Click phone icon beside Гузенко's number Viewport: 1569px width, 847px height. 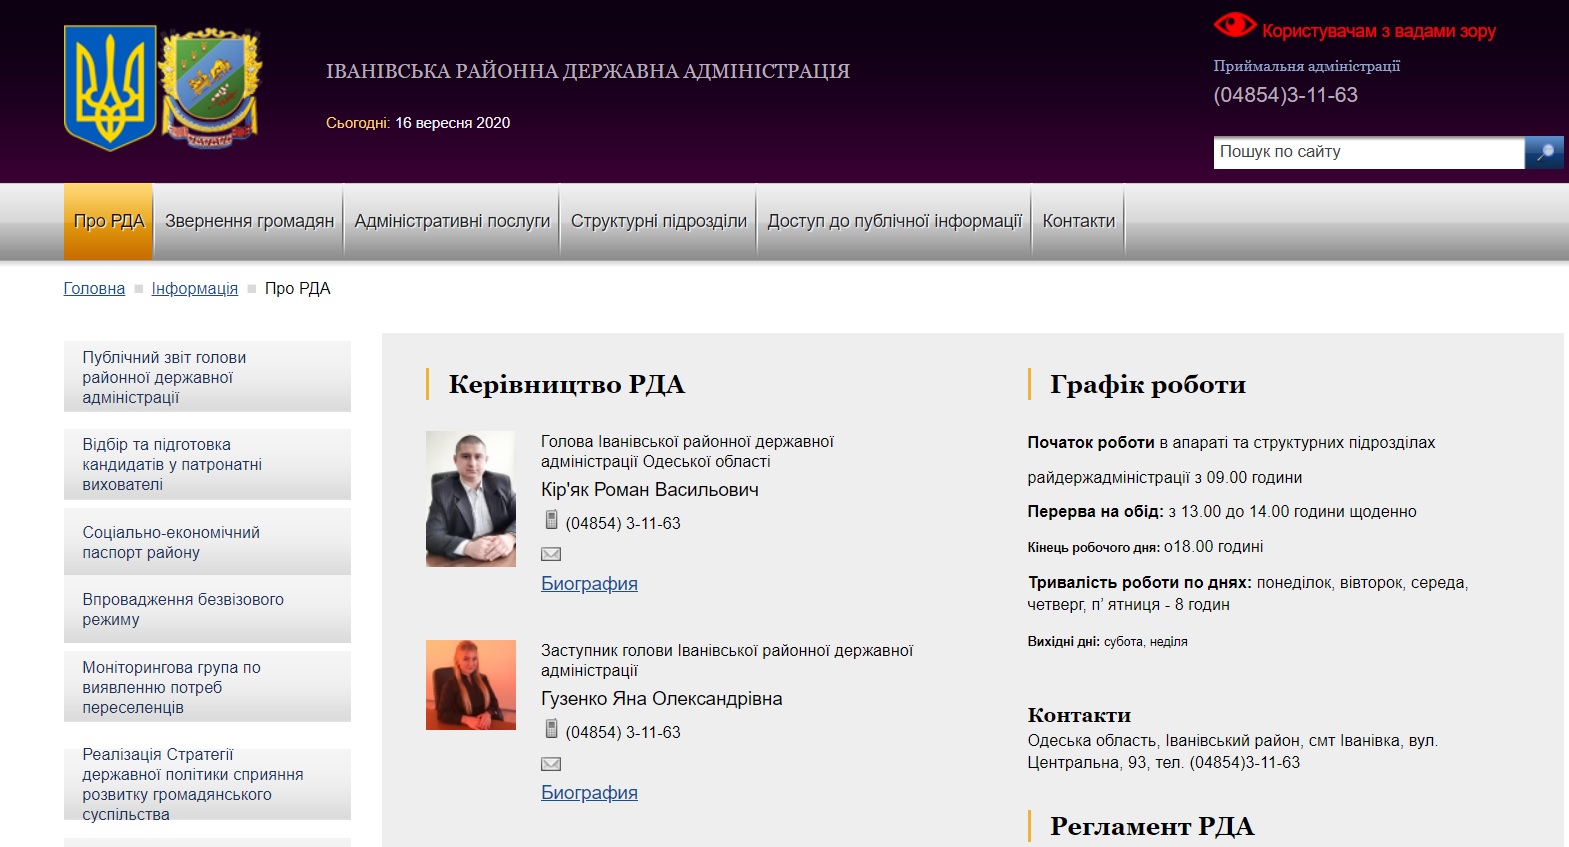(x=551, y=729)
